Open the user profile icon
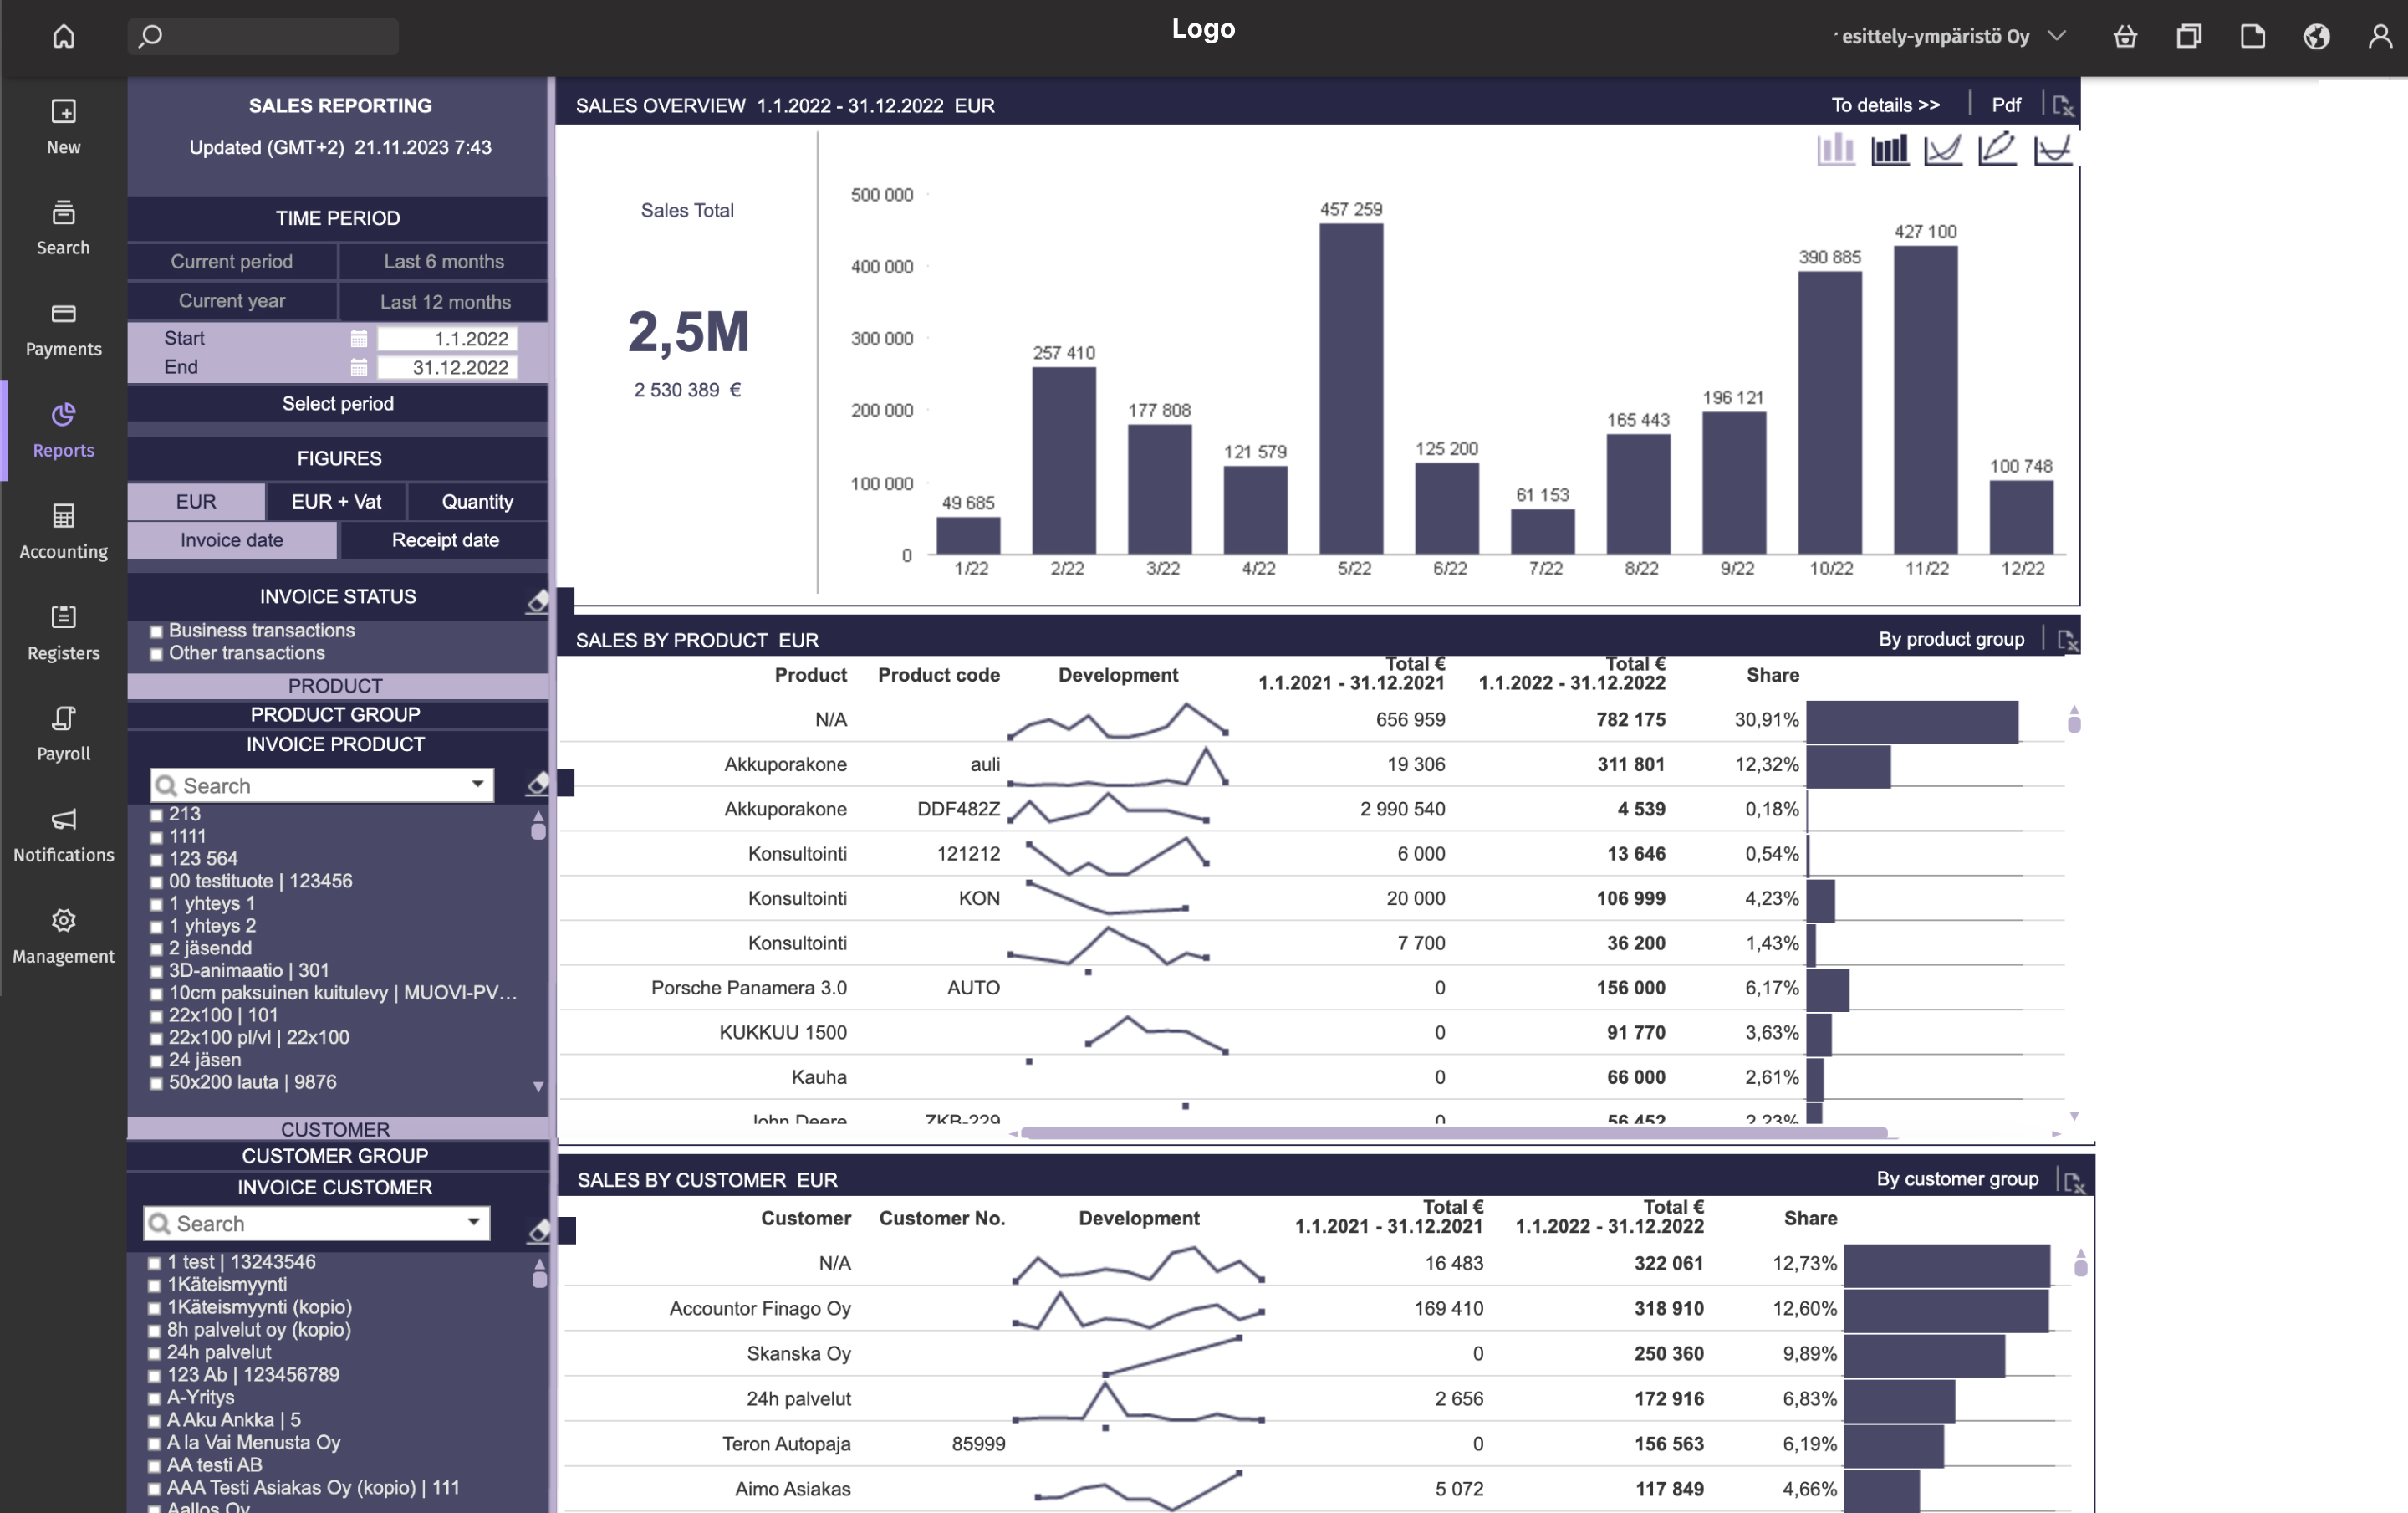Image resolution: width=2408 pixels, height=1513 pixels. (x=2381, y=37)
